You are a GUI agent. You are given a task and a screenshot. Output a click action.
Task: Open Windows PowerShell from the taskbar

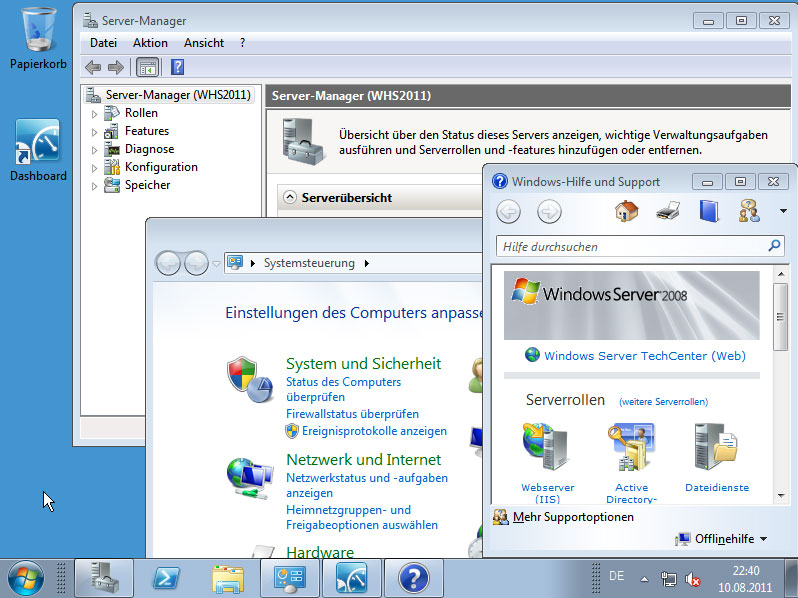click(165, 578)
